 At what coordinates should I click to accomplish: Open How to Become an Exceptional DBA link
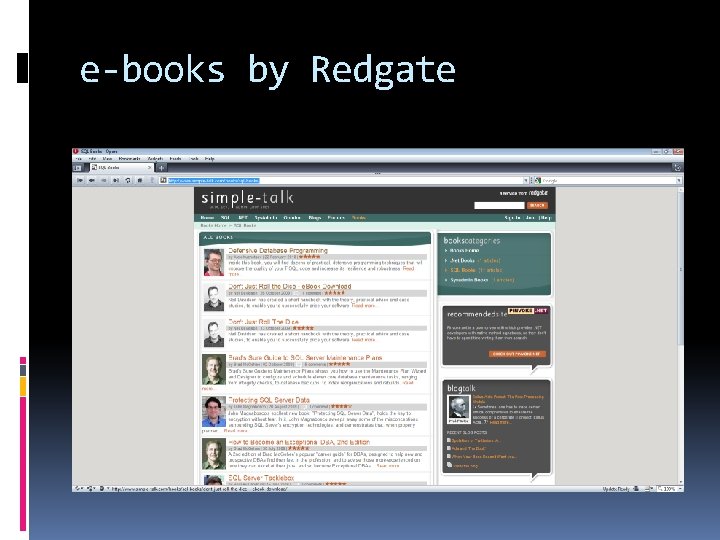click(x=299, y=442)
